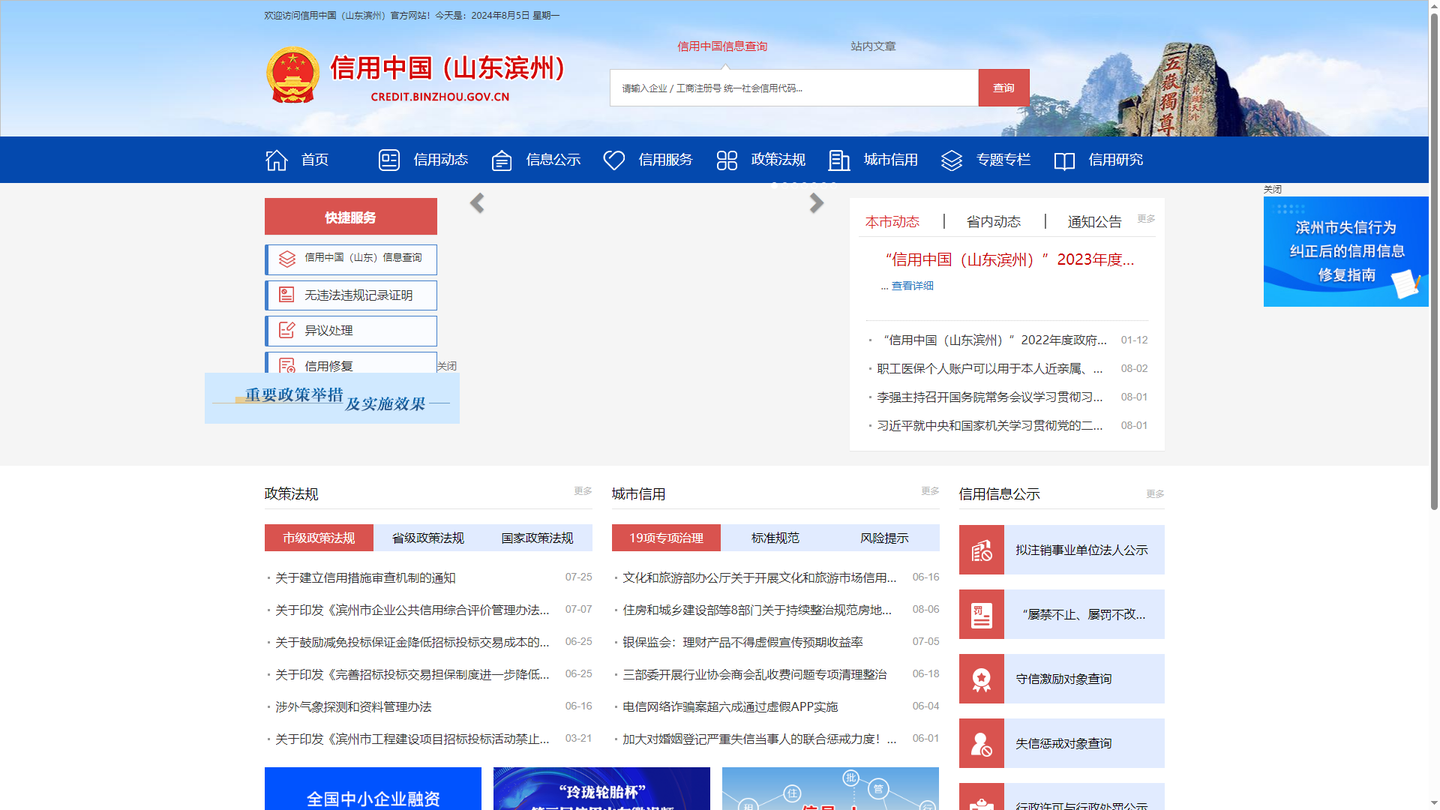Click the heart icon beside 信用服务
The height and width of the screenshot is (810, 1440).
[x=614, y=160]
